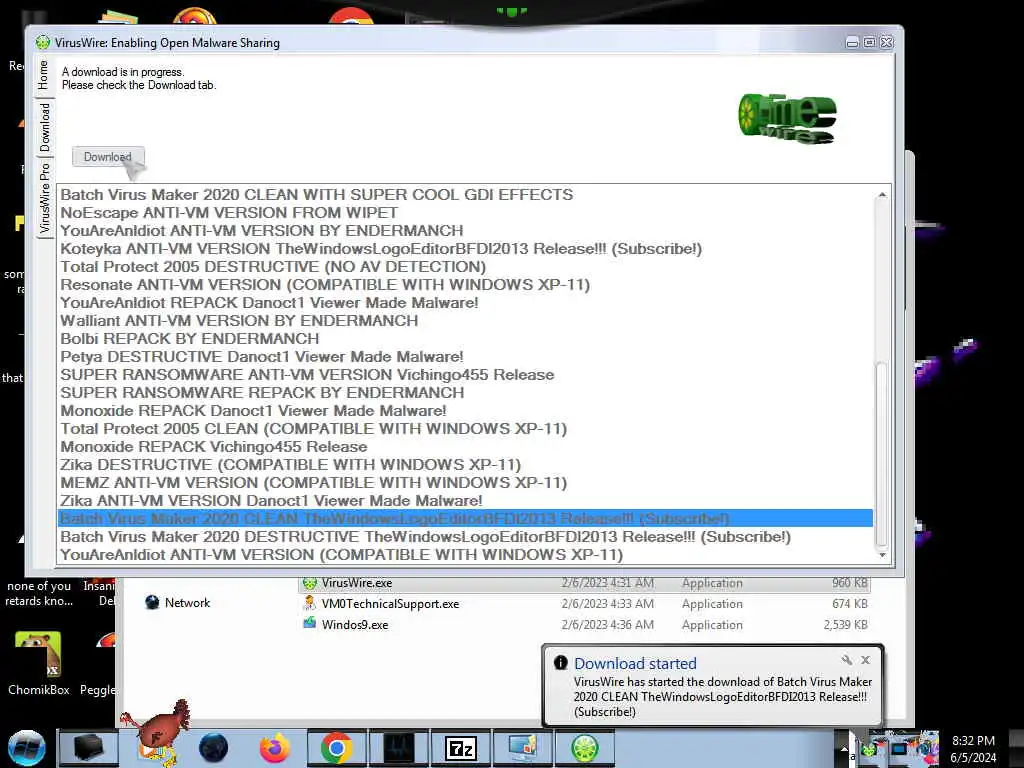Open Network in the Explorer sidebar
Screen dimensions: 1024x768
coord(178,602)
